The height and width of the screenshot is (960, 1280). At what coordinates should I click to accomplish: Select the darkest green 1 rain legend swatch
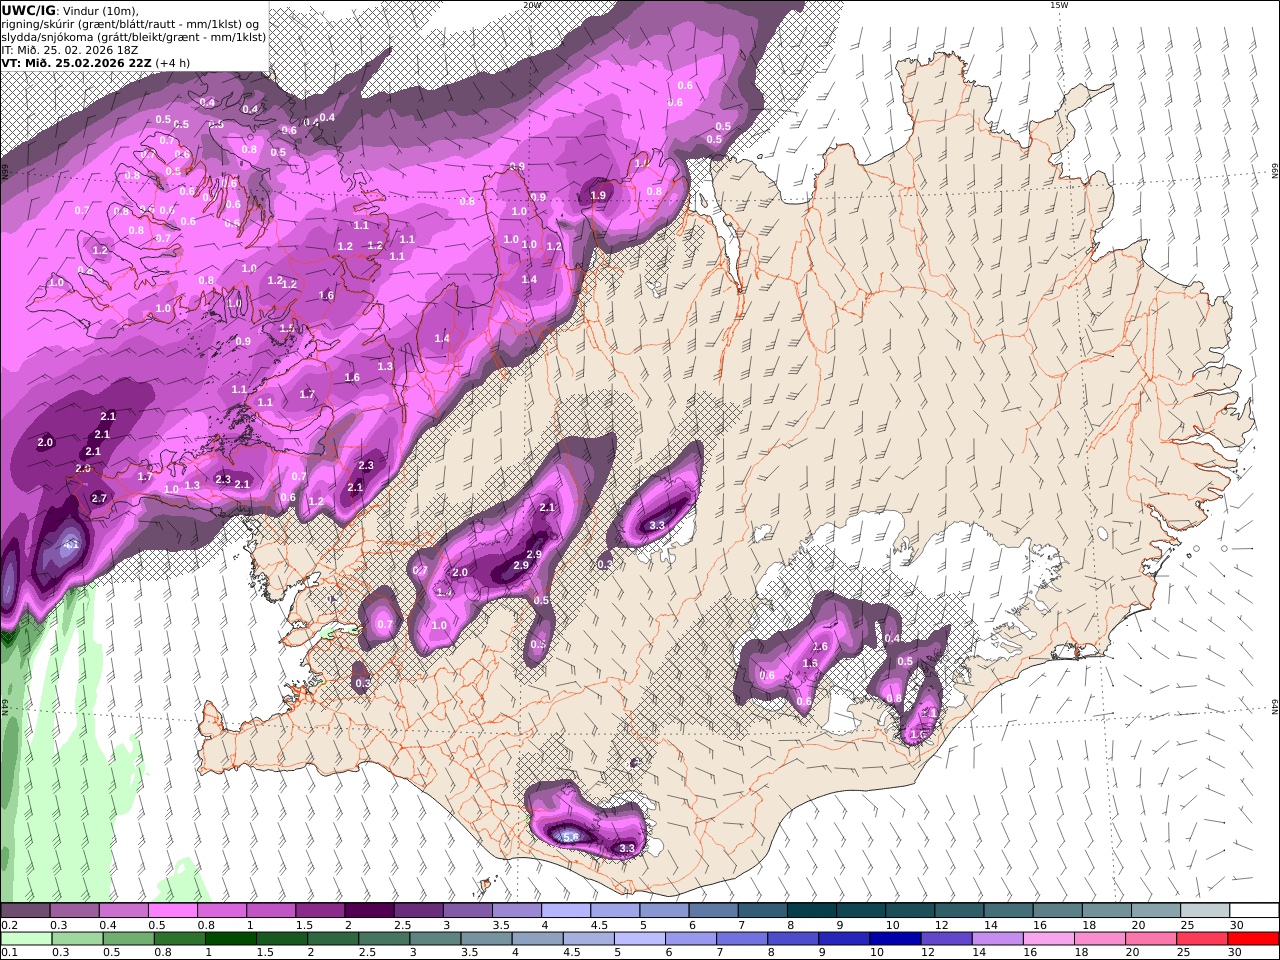tap(231, 939)
